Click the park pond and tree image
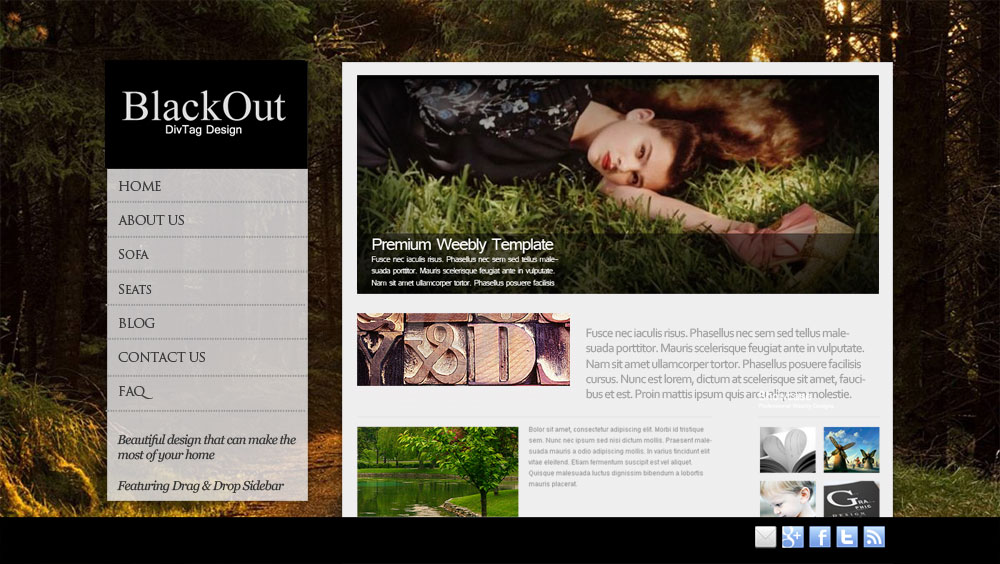The height and width of the screenshot is (564, 1000). (x=437, y=472)
